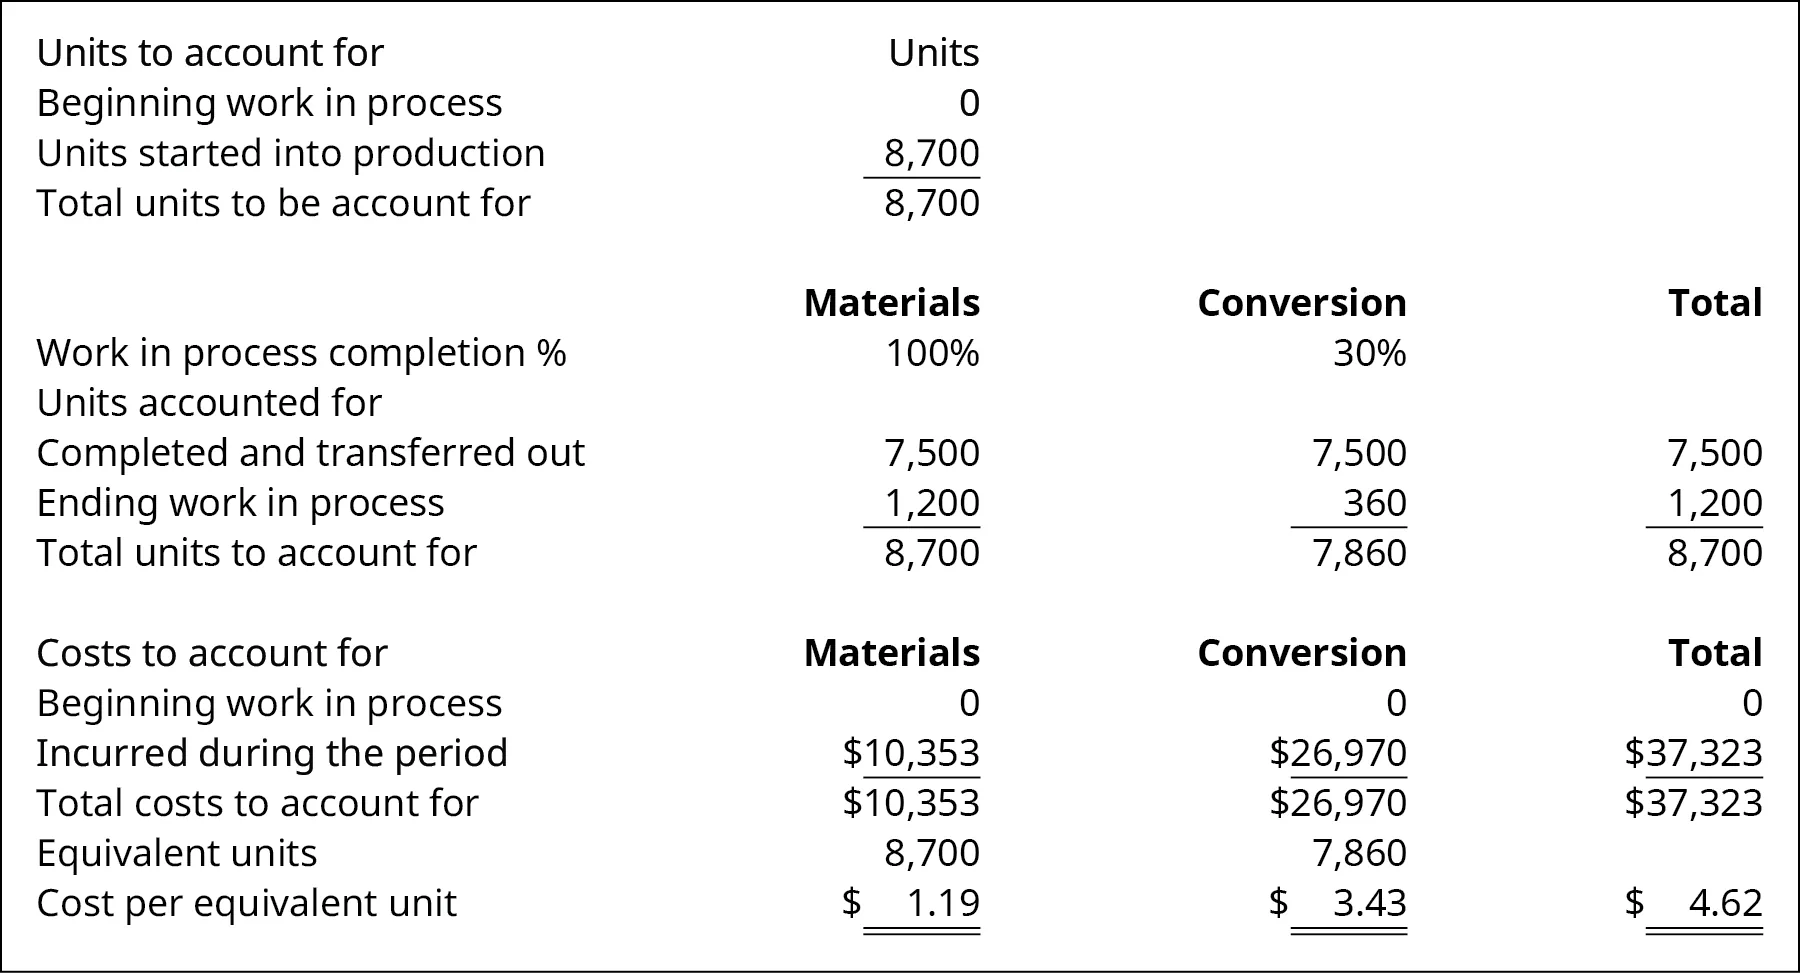1800x973 pixels.
Task: Click the "Units accounted for" label
Action: pyautogui.click(x=209, y=403)
